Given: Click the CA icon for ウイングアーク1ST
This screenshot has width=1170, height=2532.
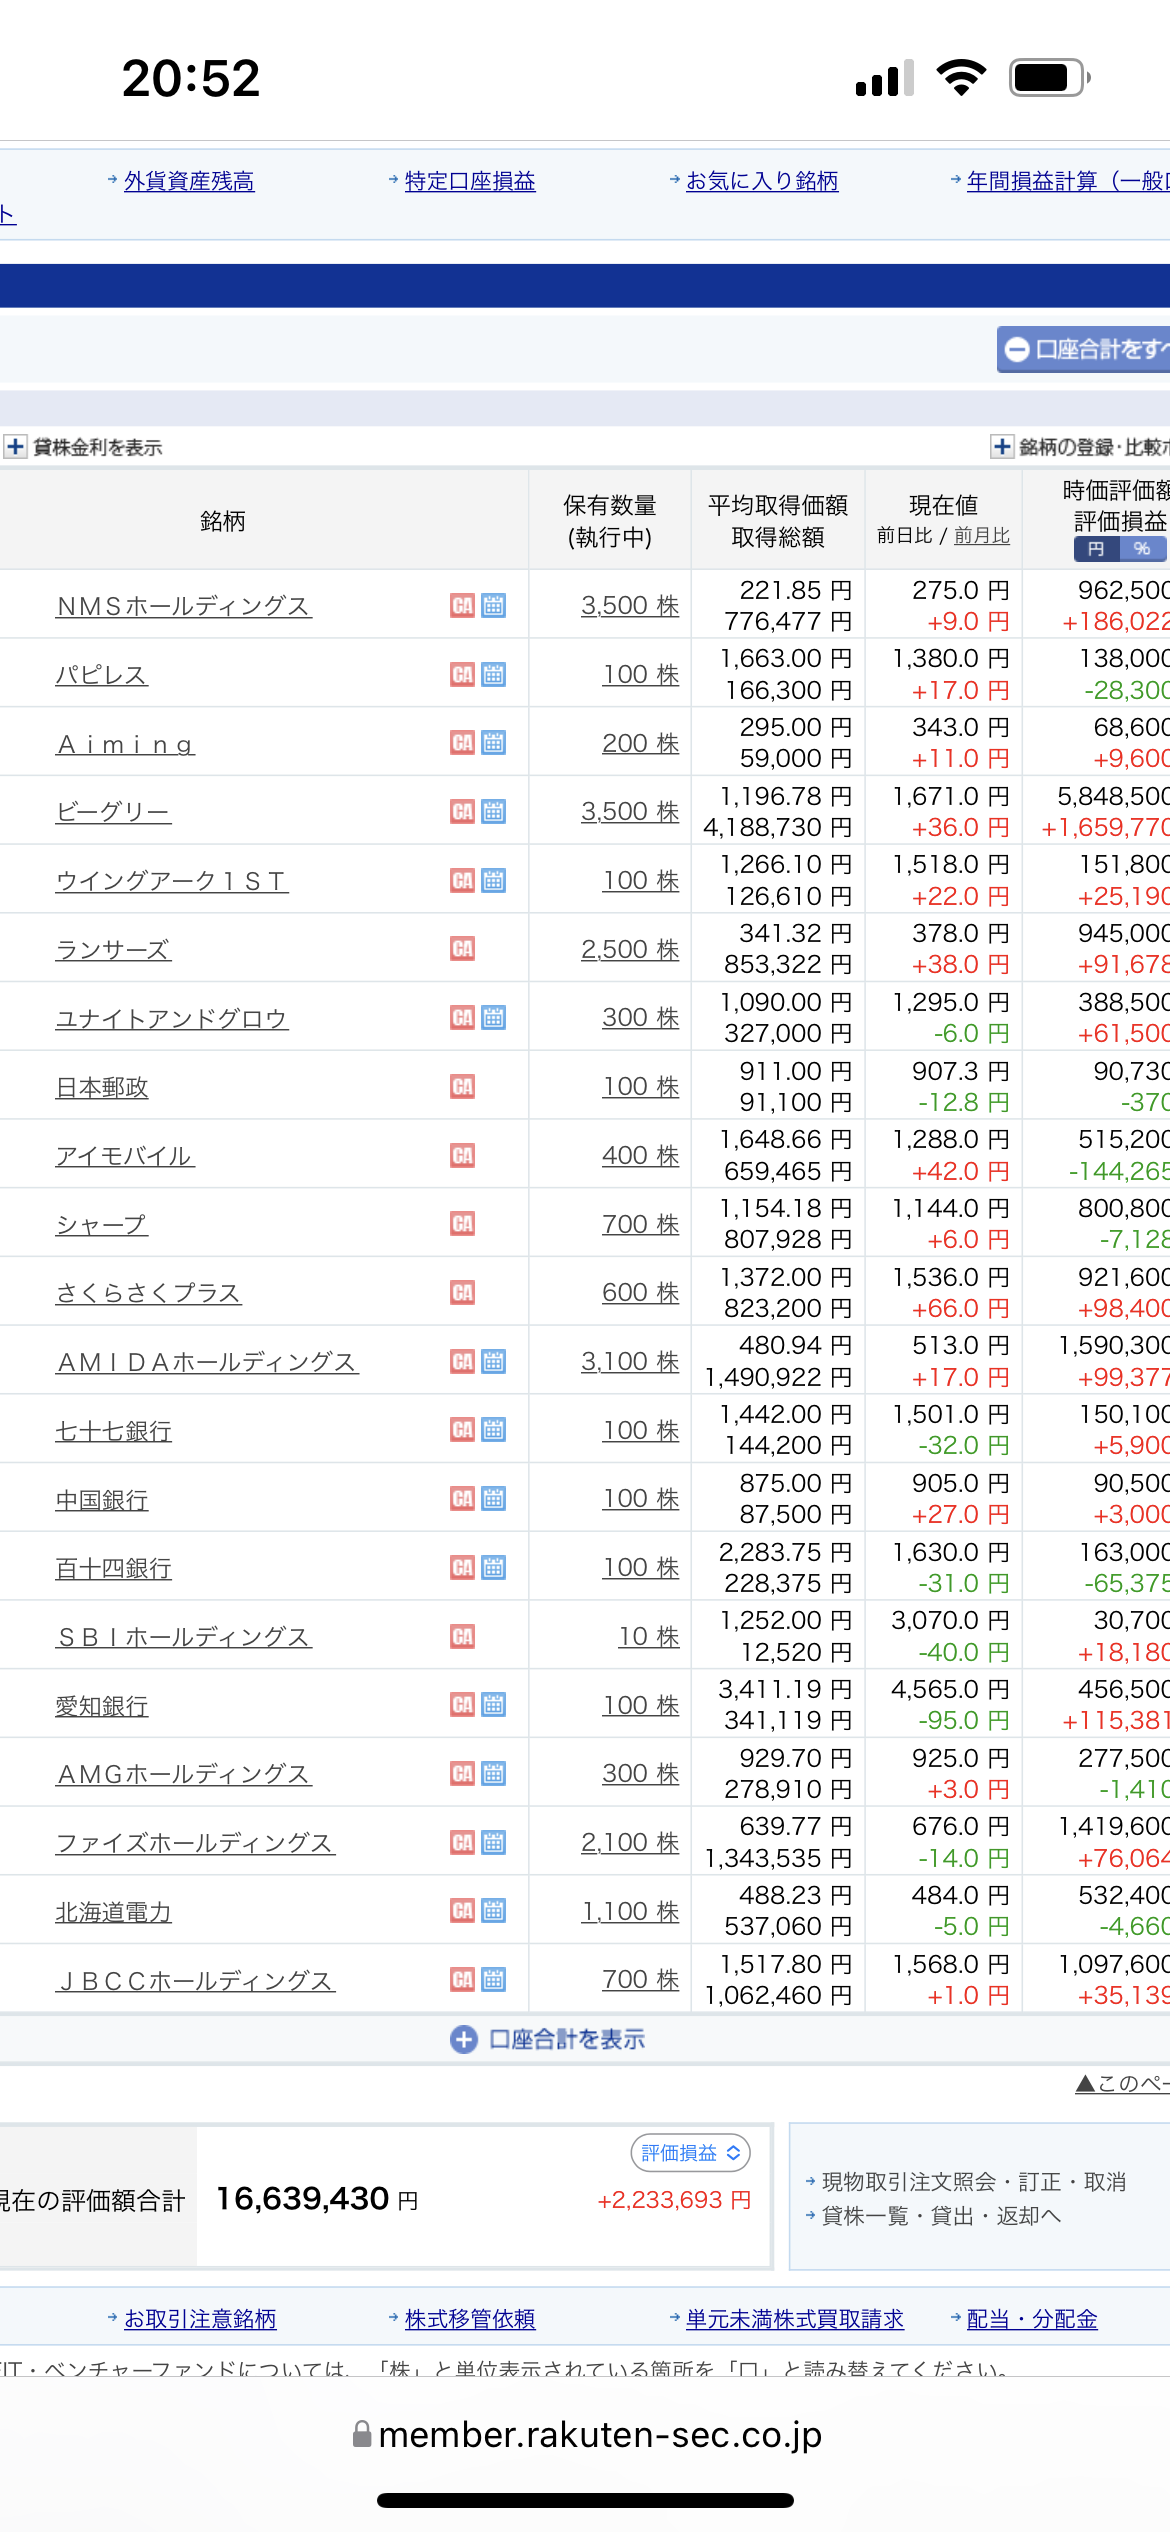Looking at the screenshot, I should (x=462, y=880).
